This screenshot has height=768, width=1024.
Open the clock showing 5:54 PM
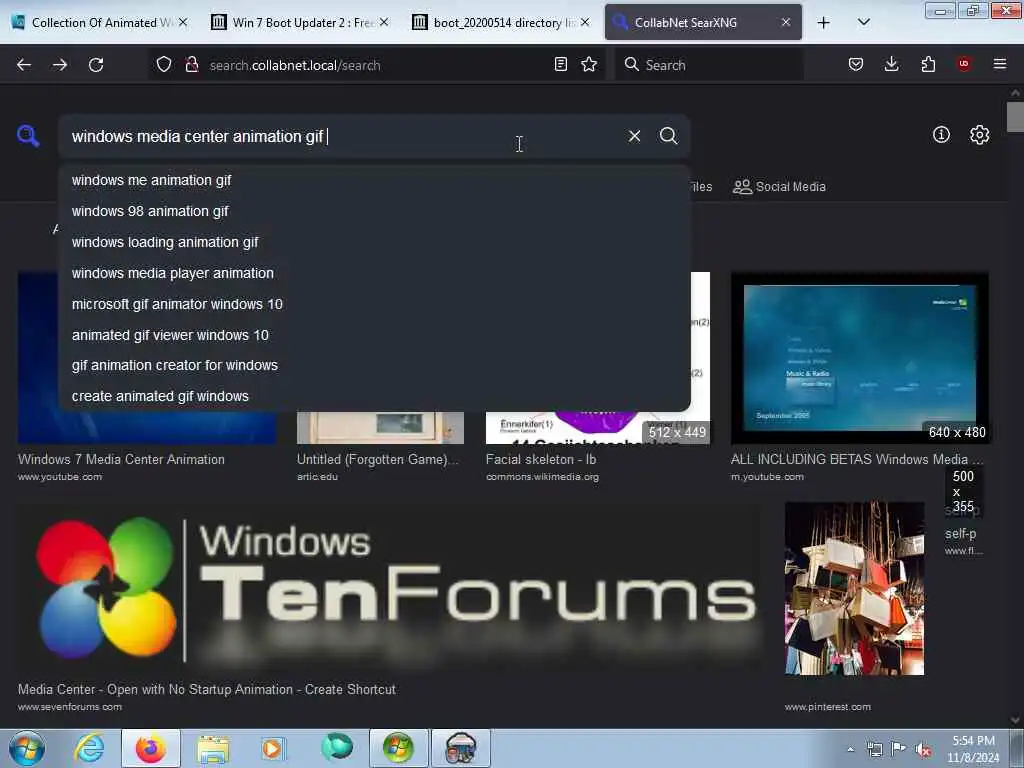973,749
